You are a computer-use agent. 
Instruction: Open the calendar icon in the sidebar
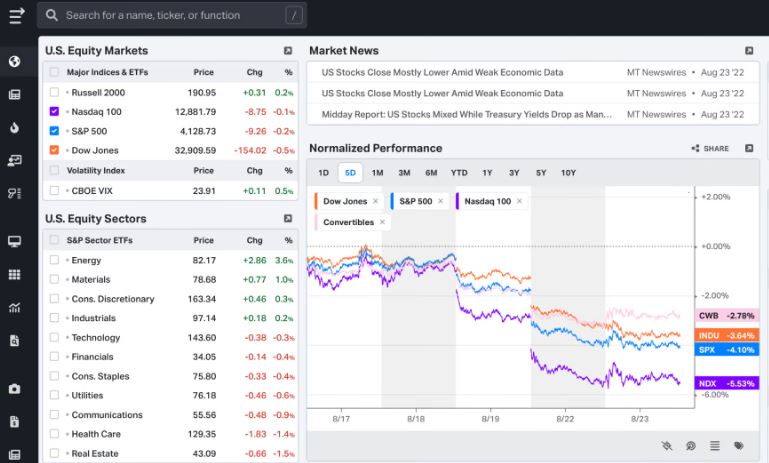point(15,95)
